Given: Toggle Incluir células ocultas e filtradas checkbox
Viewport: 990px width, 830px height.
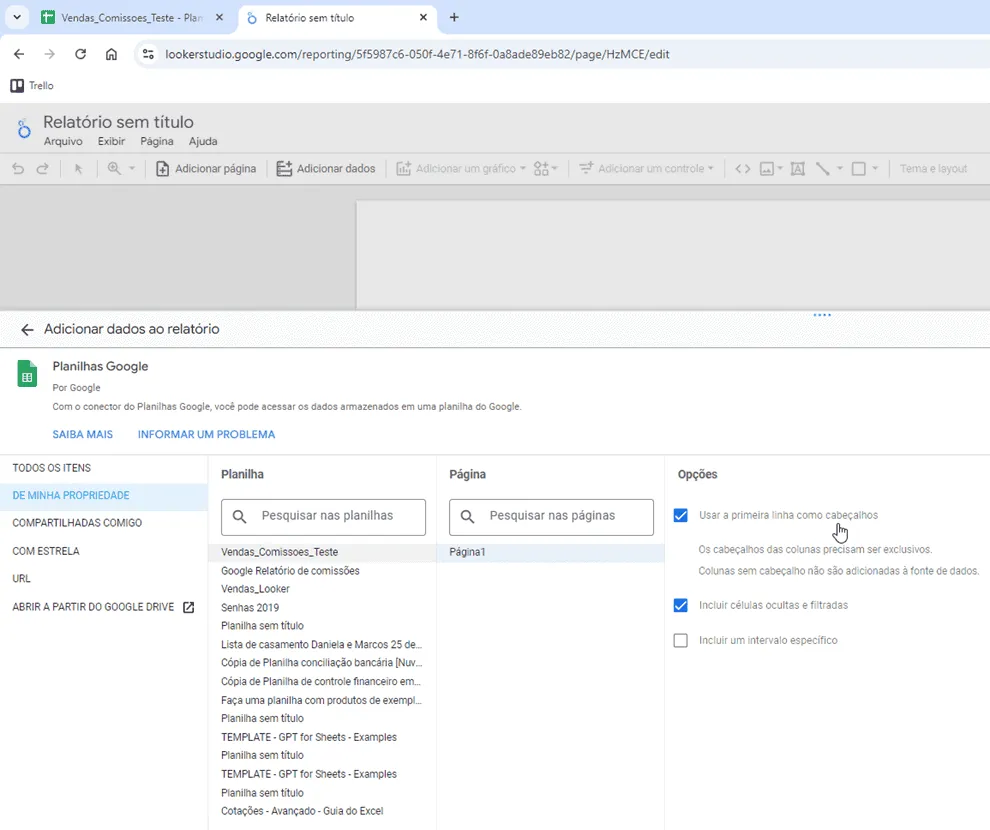Looking at the screenshot, I should tap(681, 605).
